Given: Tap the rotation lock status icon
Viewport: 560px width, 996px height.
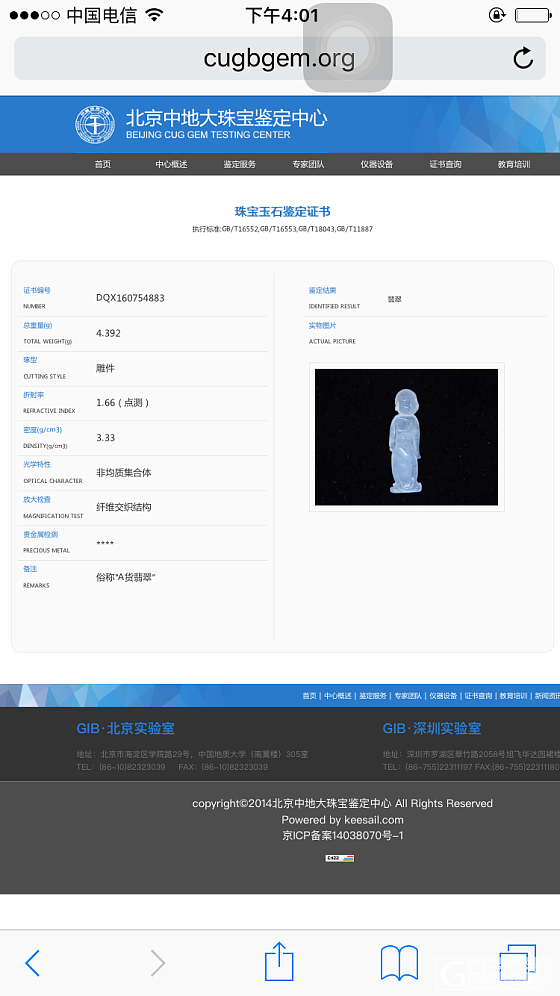Looking at the screenshot, I should [x=497, y=15].
